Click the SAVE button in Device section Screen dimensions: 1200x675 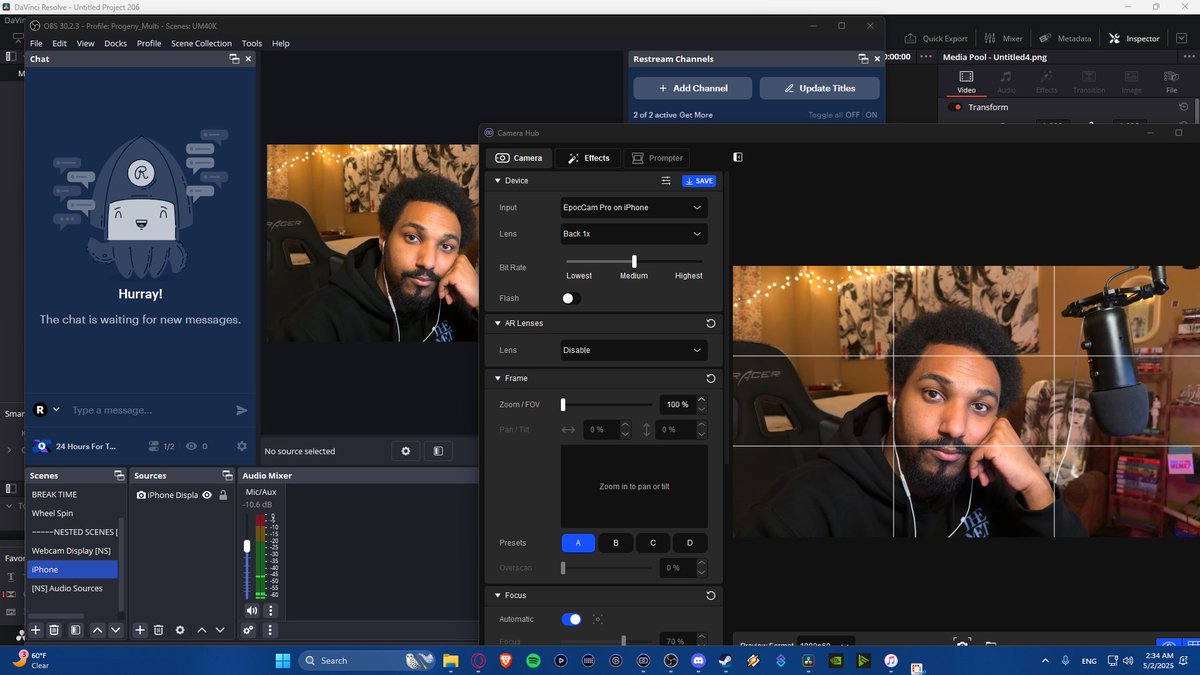point(699,181)
